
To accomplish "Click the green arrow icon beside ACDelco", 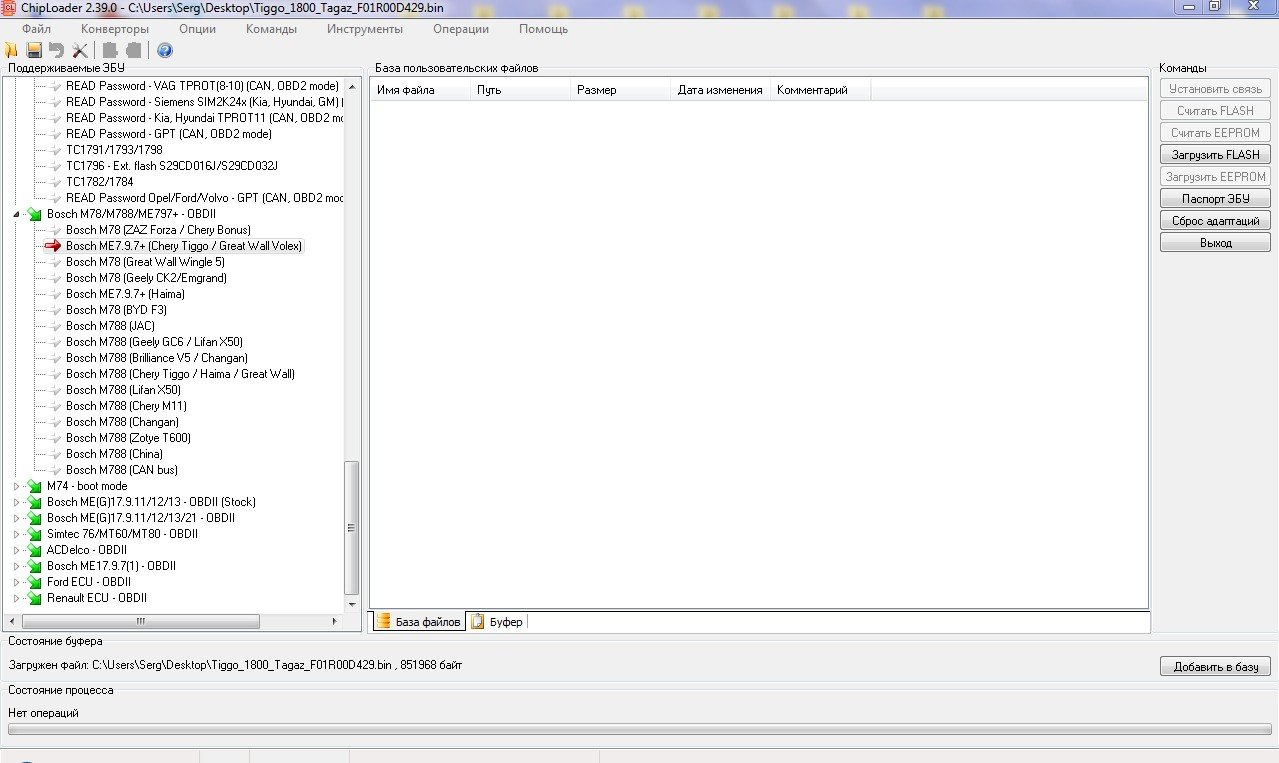I will click(35, 550).
